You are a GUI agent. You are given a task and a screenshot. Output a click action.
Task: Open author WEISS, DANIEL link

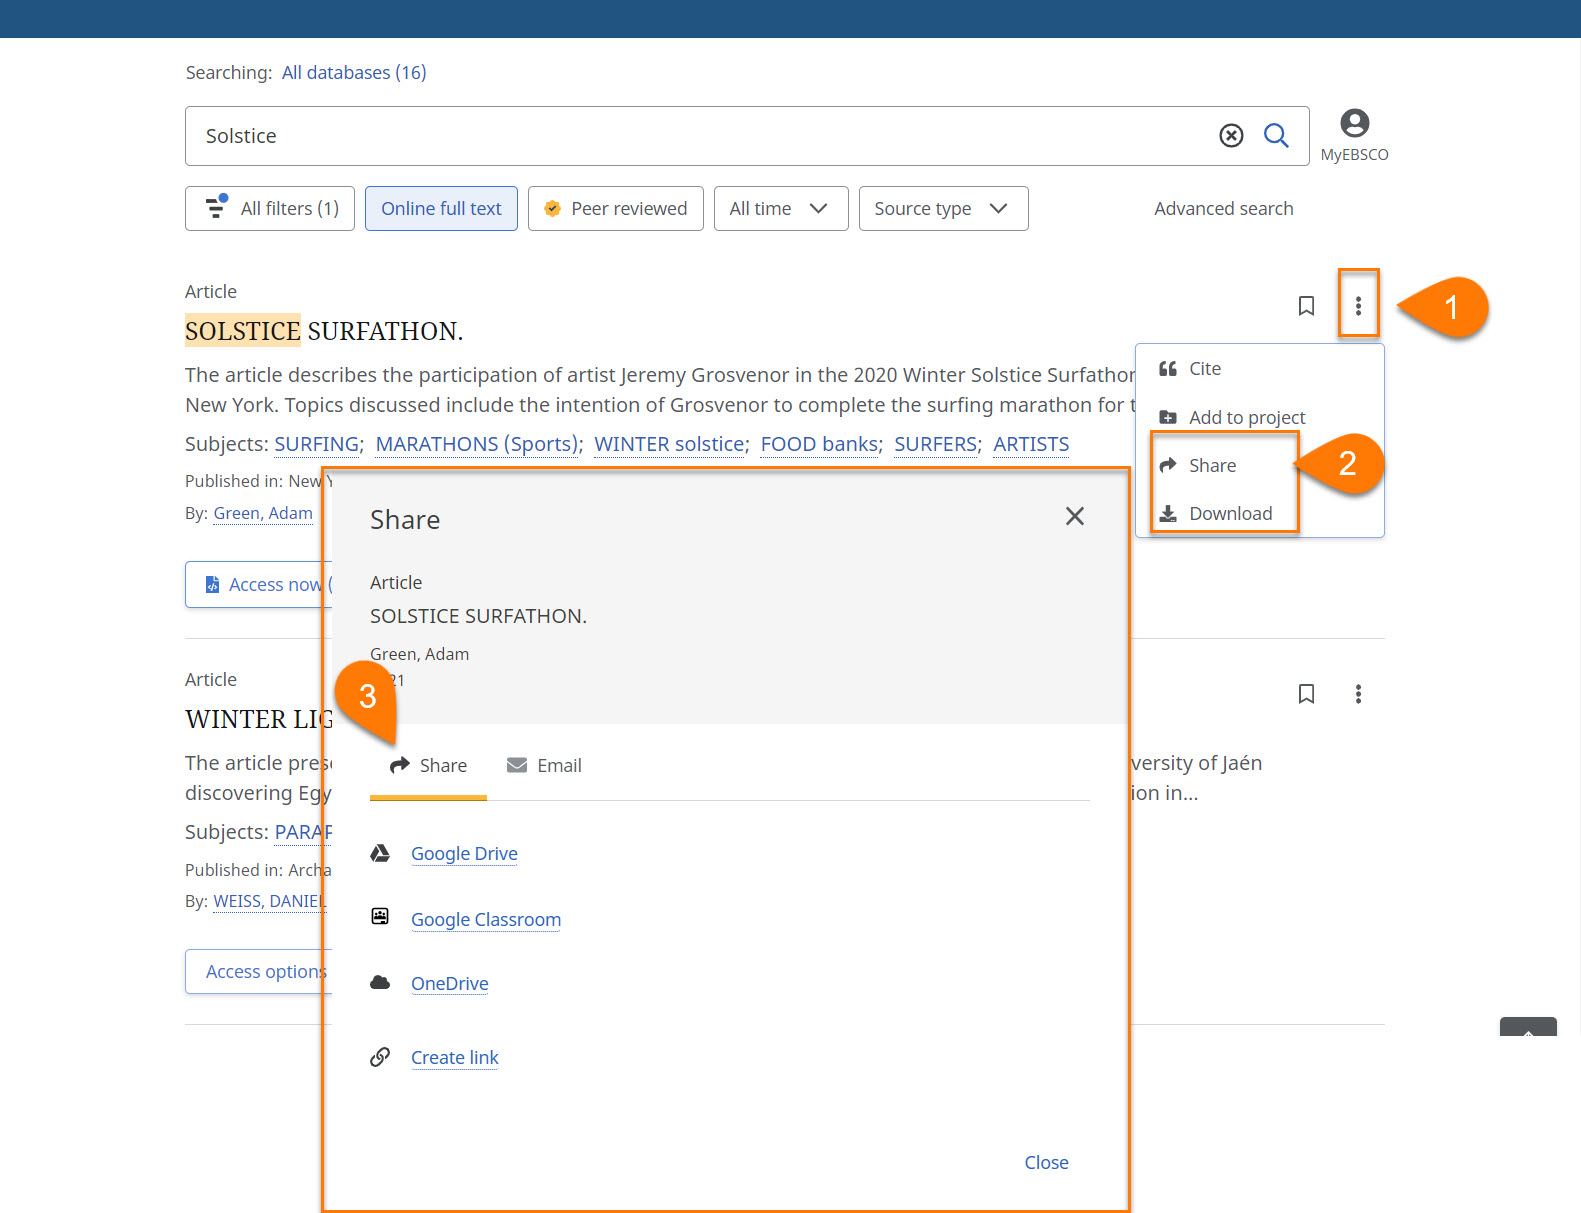269,901
